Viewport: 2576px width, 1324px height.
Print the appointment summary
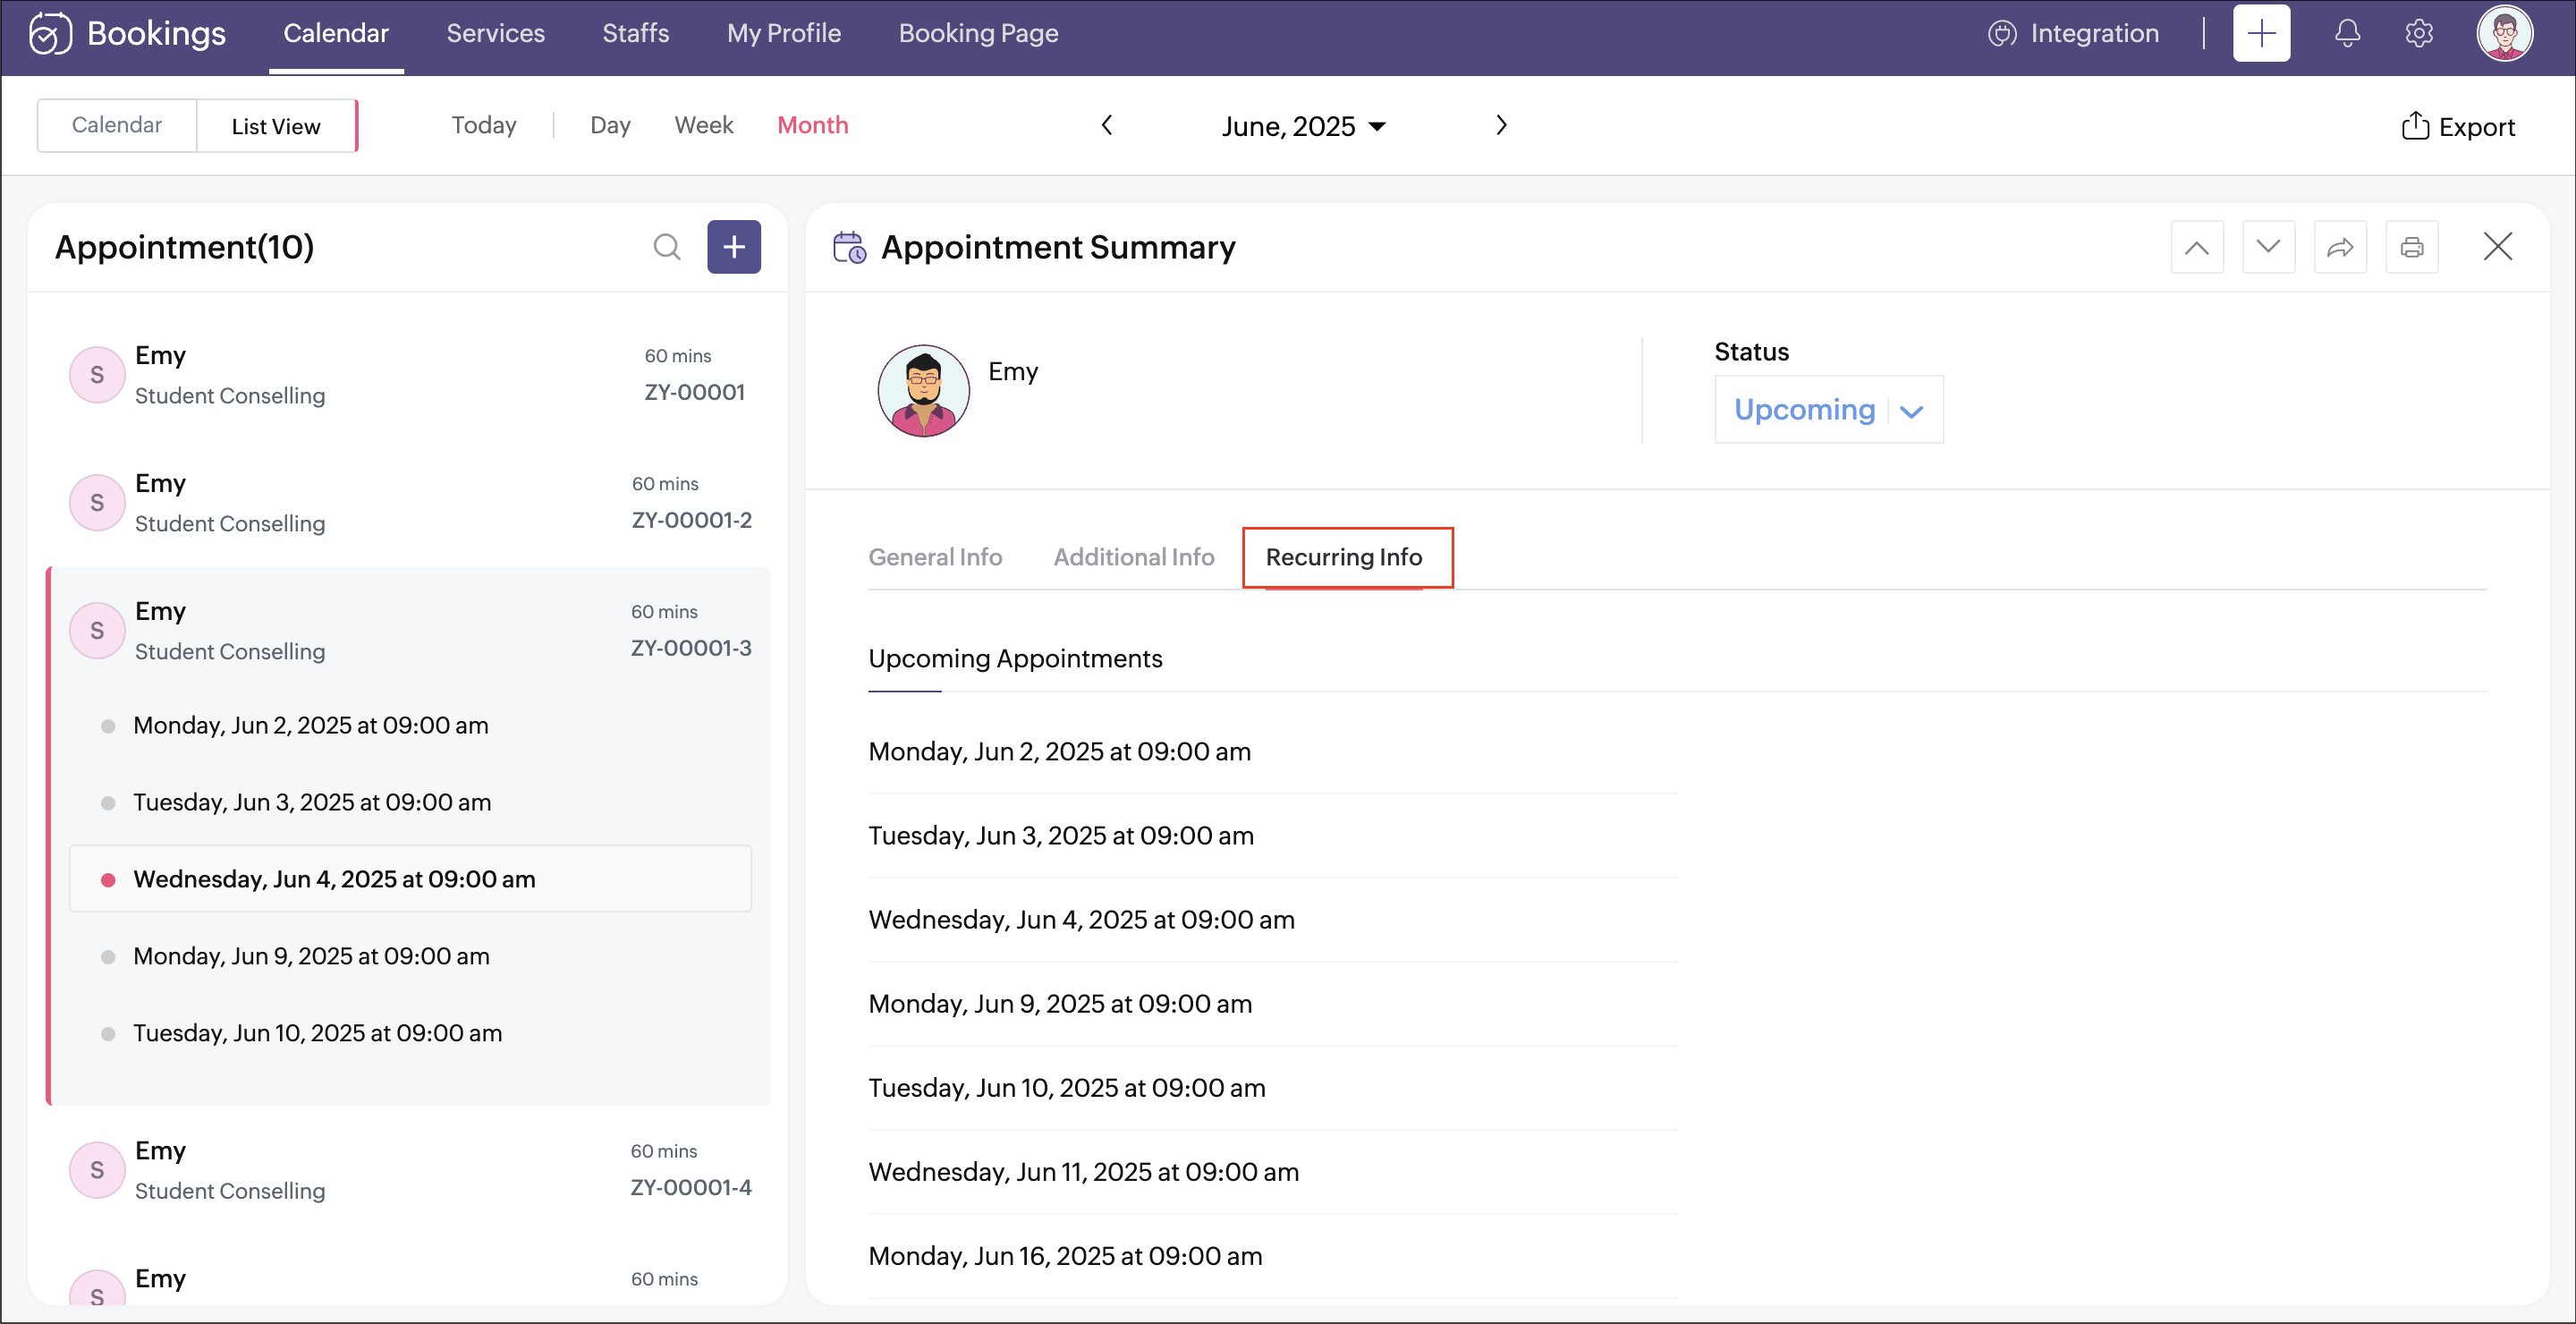click(2412, 247)
